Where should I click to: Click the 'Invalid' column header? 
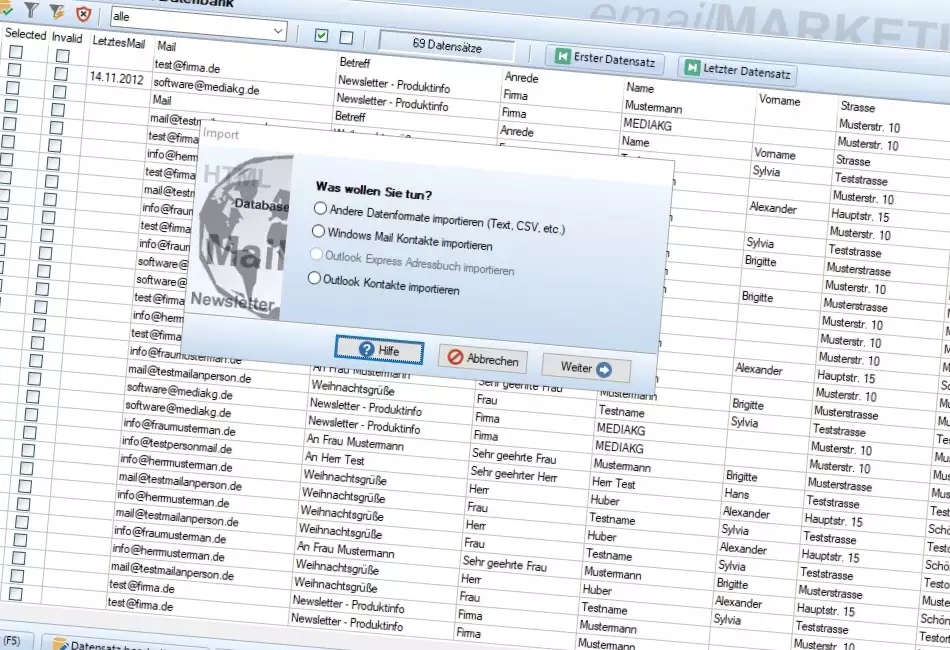click(x=67, y=38)
